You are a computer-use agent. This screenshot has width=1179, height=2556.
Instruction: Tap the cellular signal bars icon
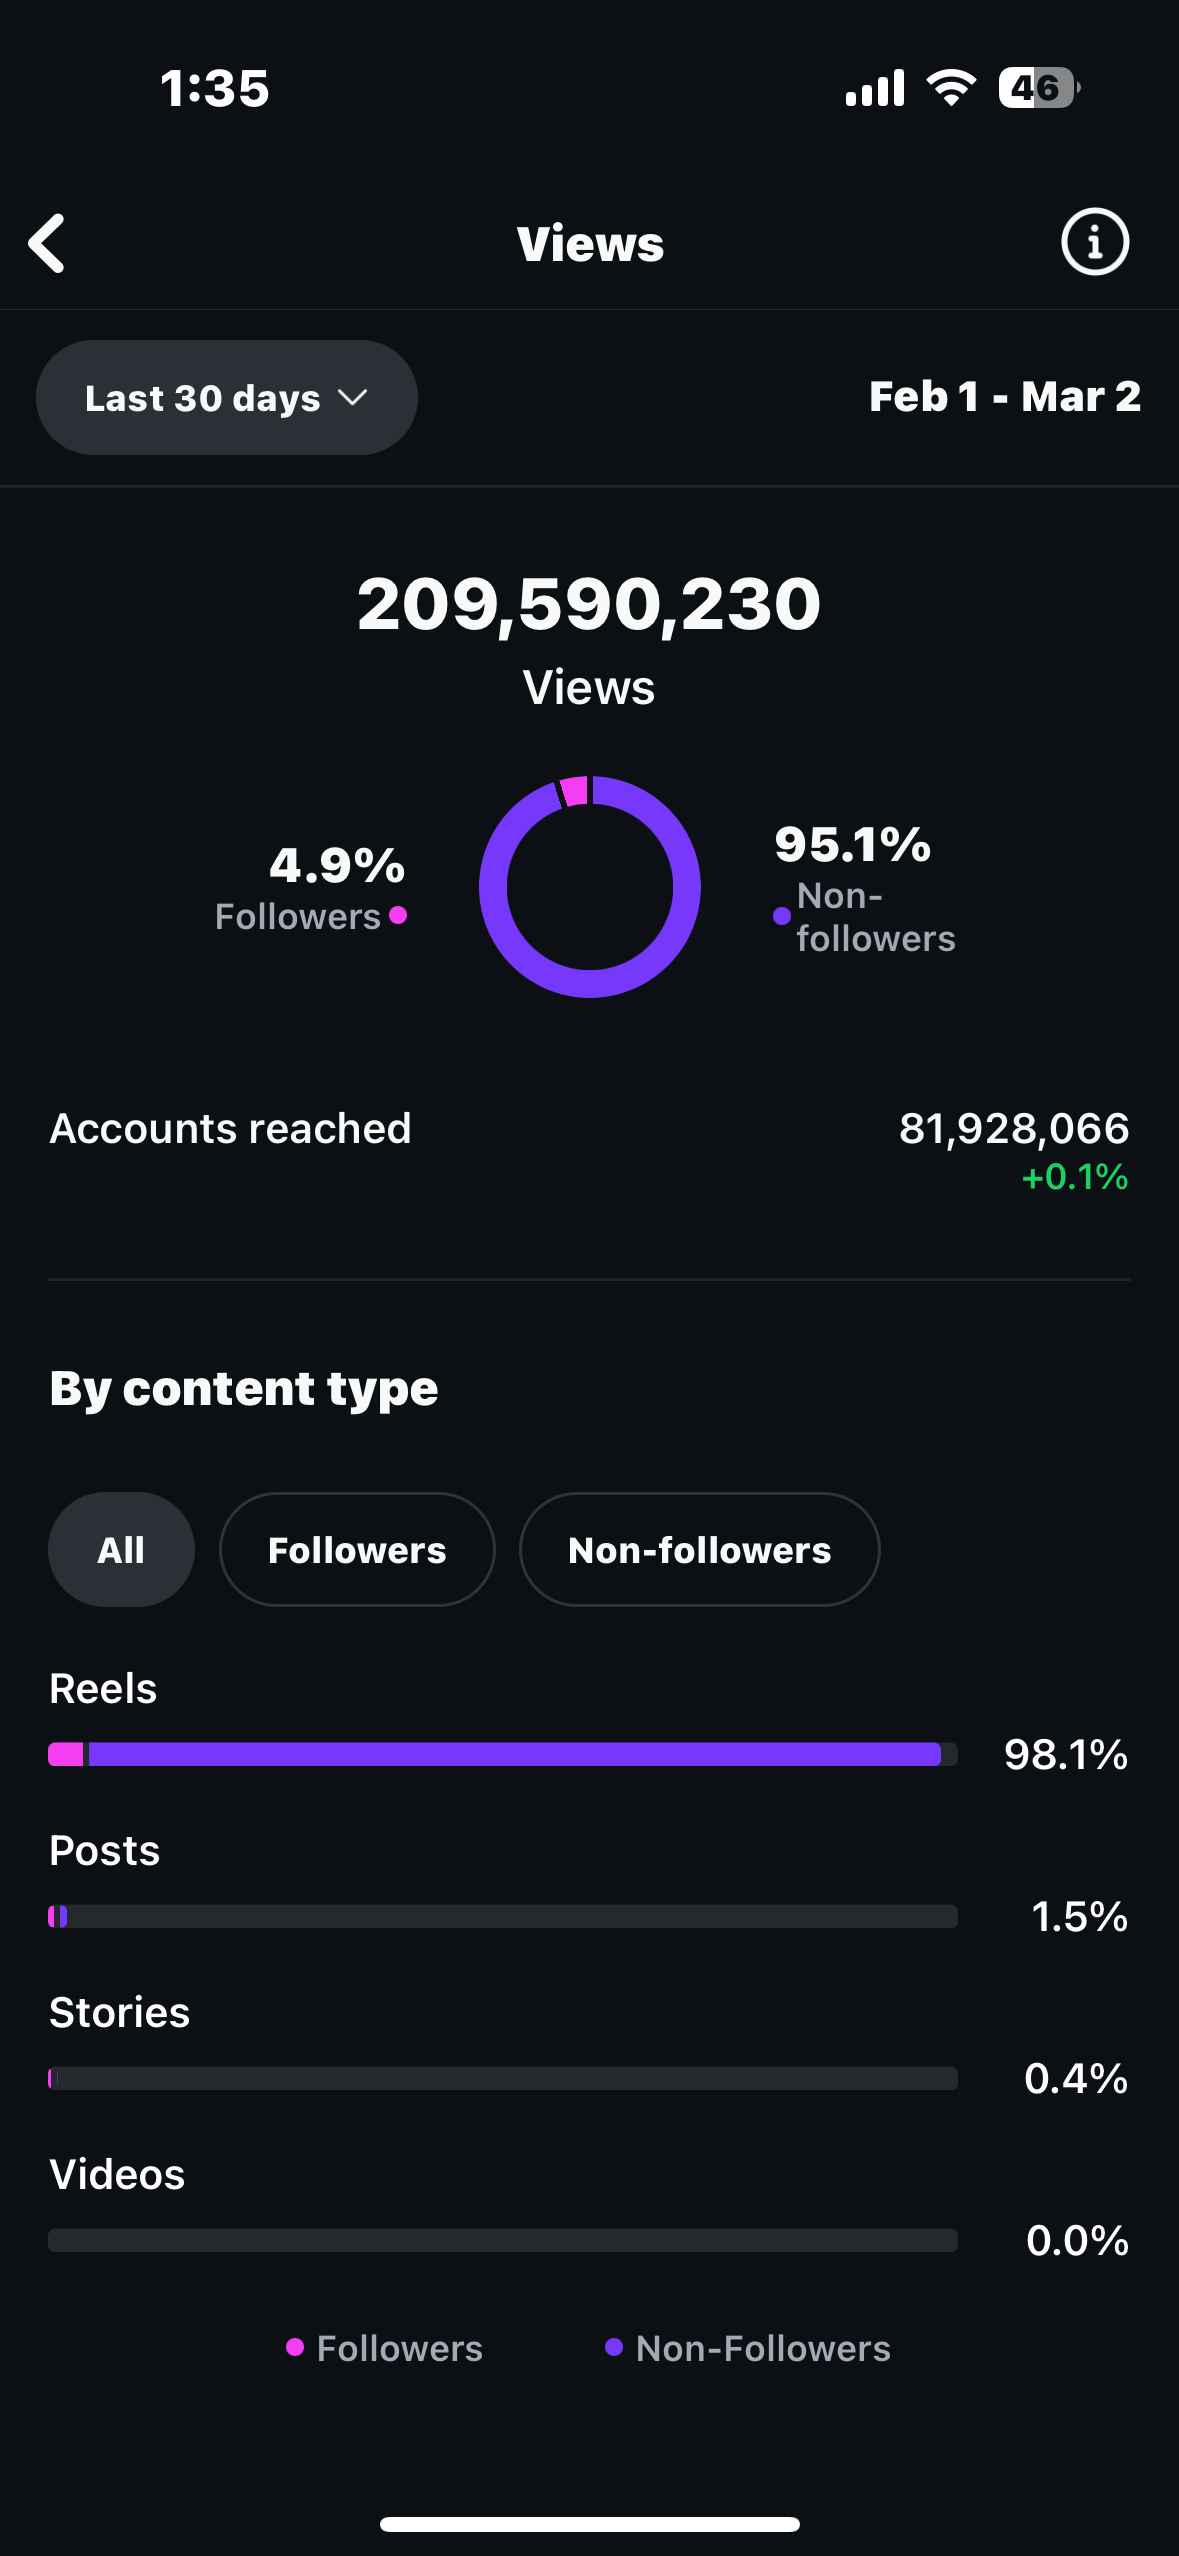875,88
